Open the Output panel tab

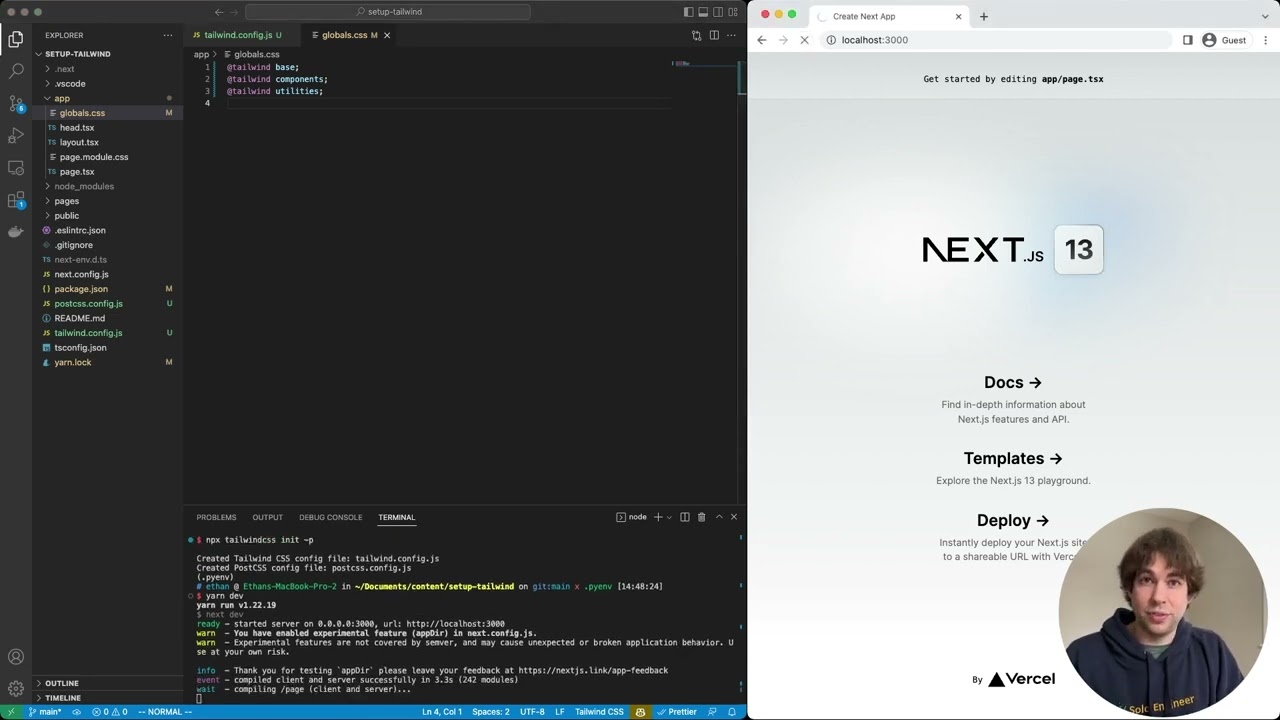tap(267, 517)
